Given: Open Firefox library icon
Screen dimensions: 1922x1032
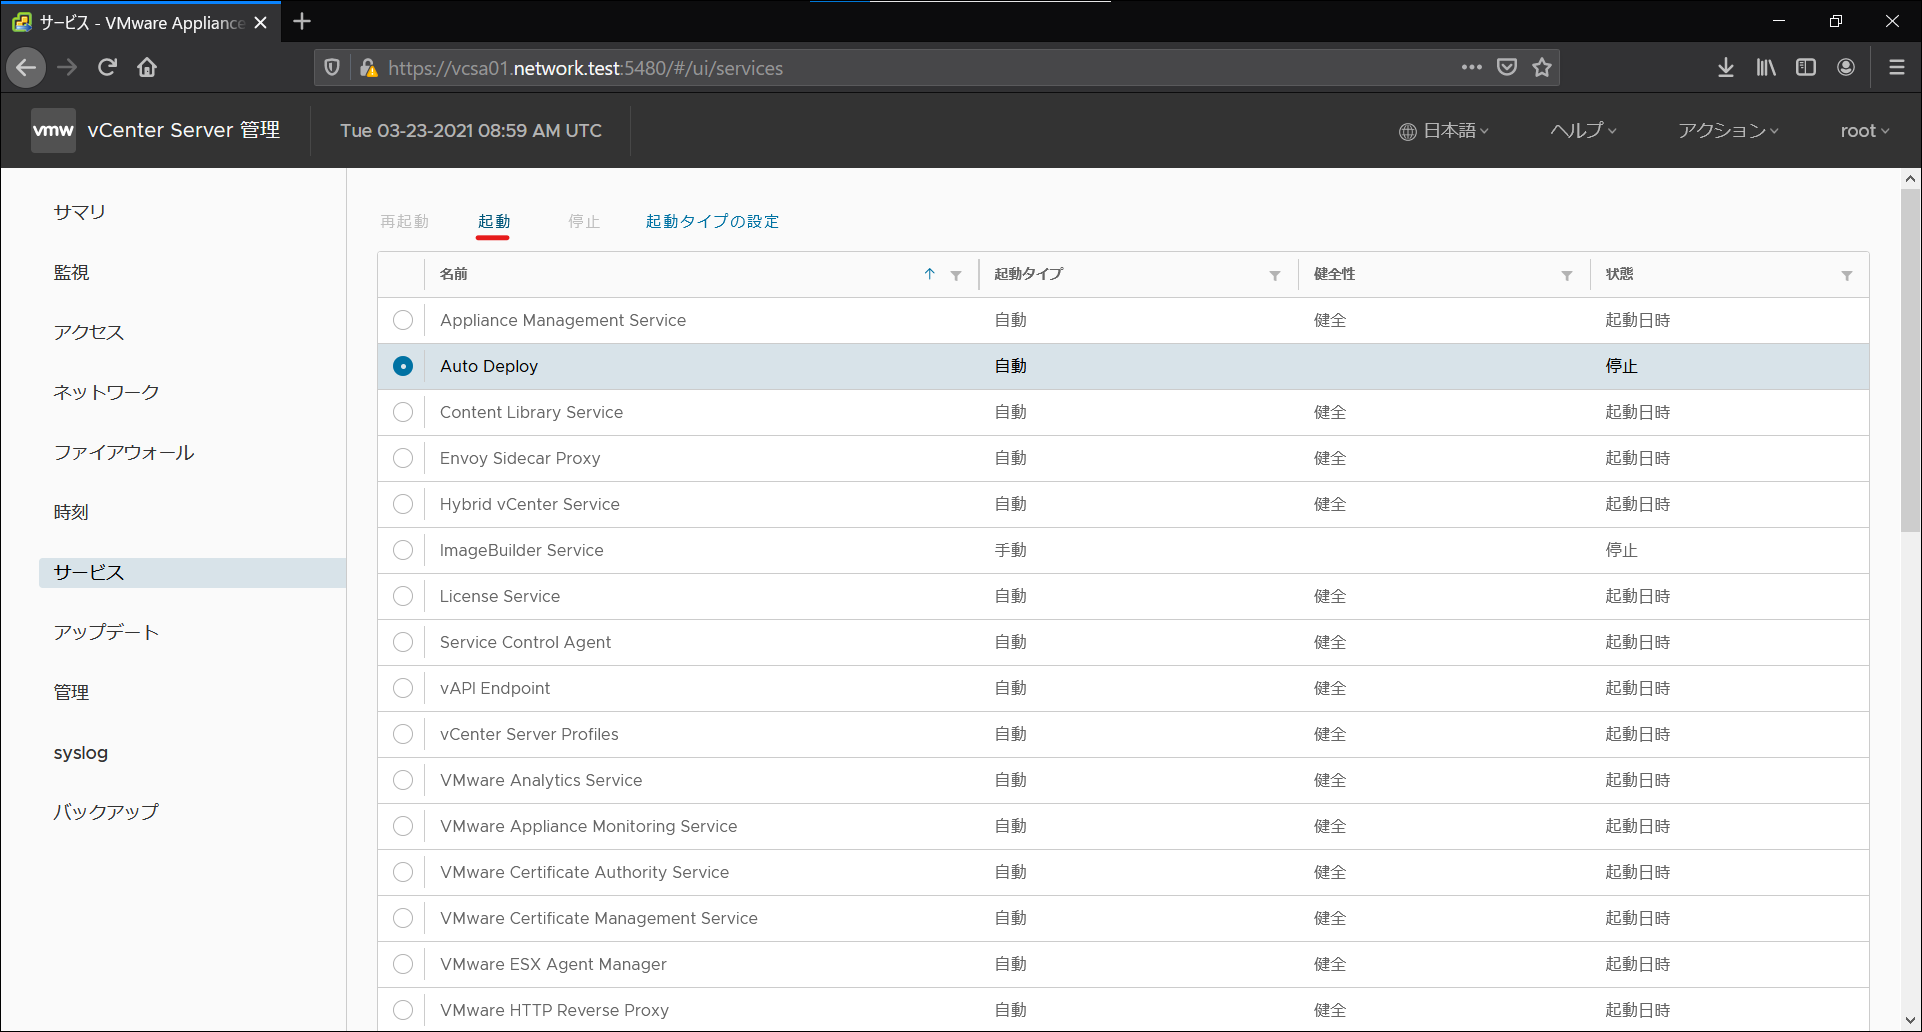Looking at the screenshot, I should [x=1766, y=67].
